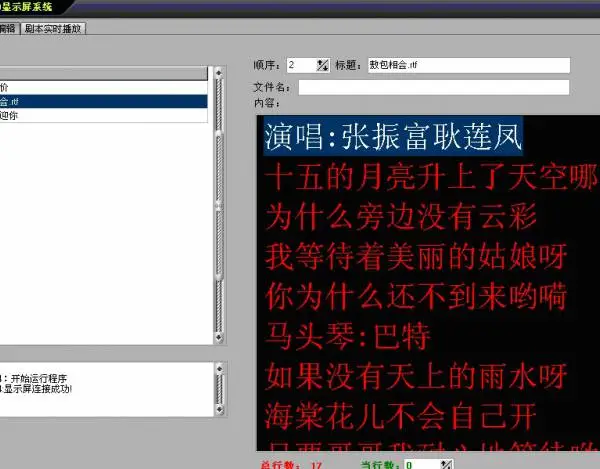The height and width of the screenshot is (469, 600).
Task: Edit the 顺序 number field
Action: 302,65
